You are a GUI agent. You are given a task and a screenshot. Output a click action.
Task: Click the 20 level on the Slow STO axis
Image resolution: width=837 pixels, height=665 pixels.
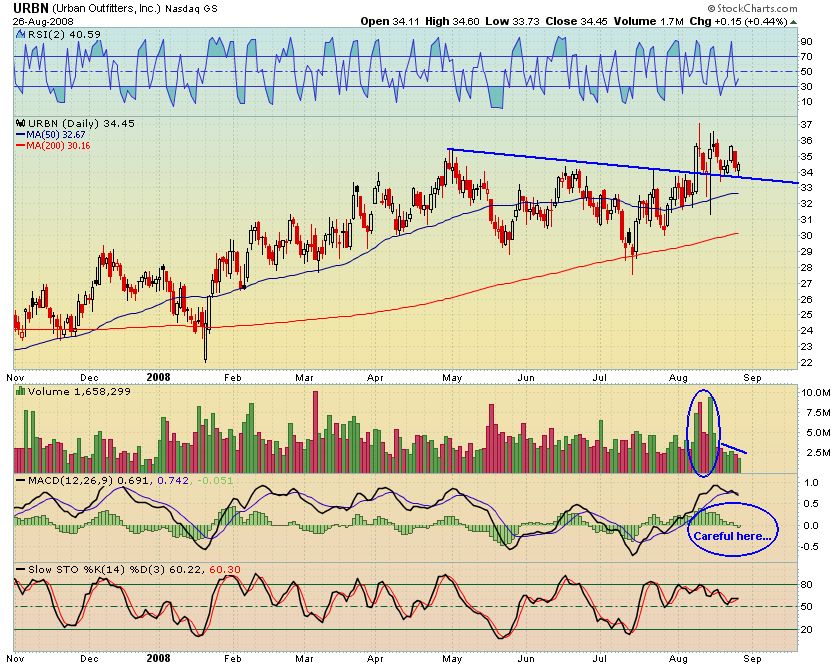tap(806, 629)
